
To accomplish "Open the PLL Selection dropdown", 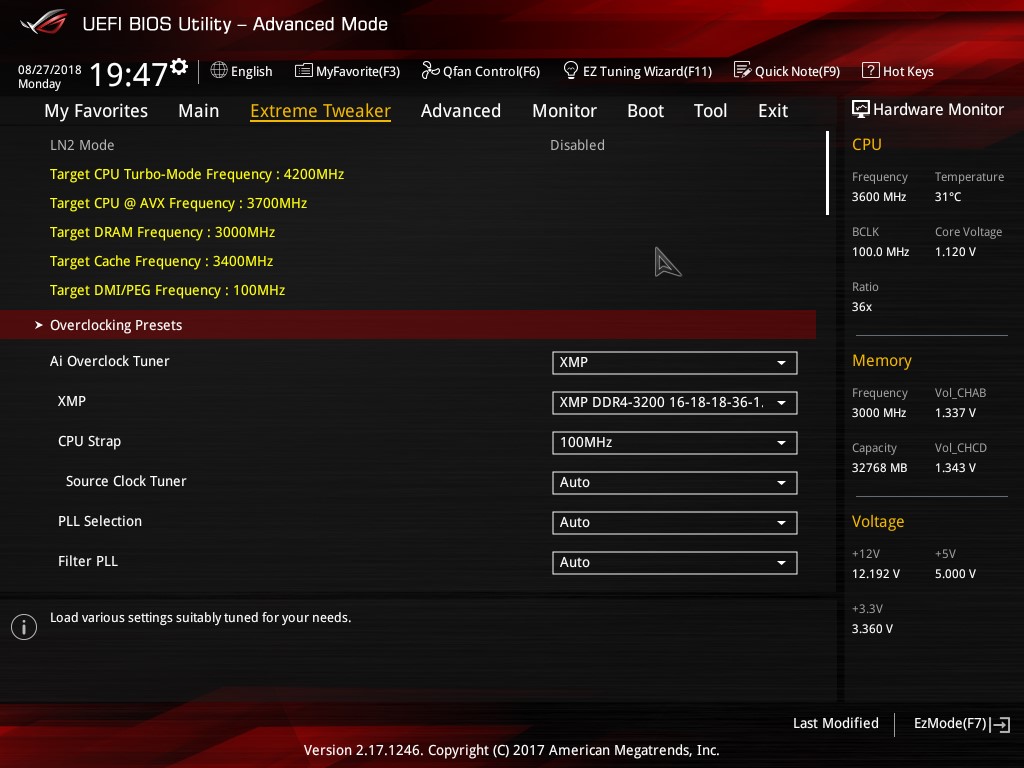I will [675, 522].
